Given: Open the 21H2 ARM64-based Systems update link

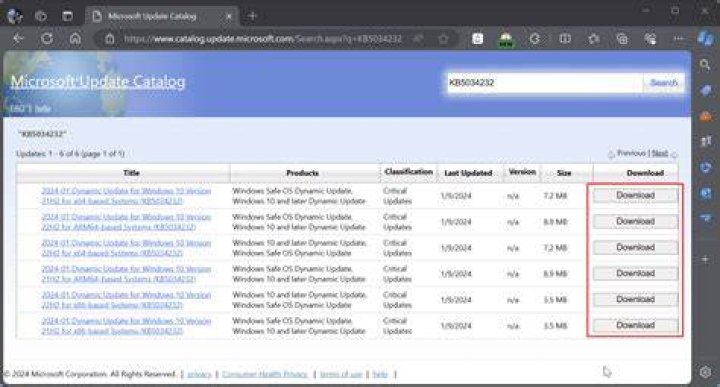Looking at the screenshot, I should coord(126,274).
